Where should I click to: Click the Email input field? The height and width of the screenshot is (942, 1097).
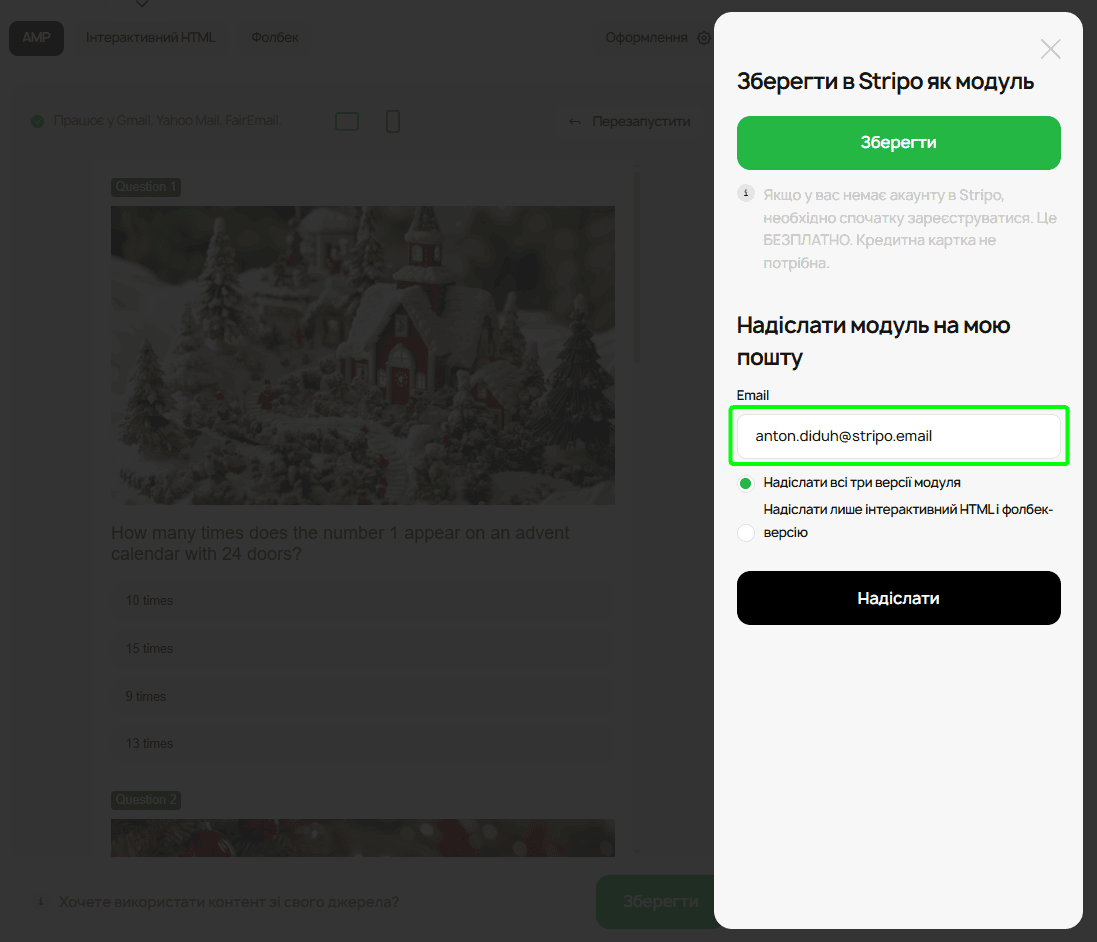click(898, 436)
